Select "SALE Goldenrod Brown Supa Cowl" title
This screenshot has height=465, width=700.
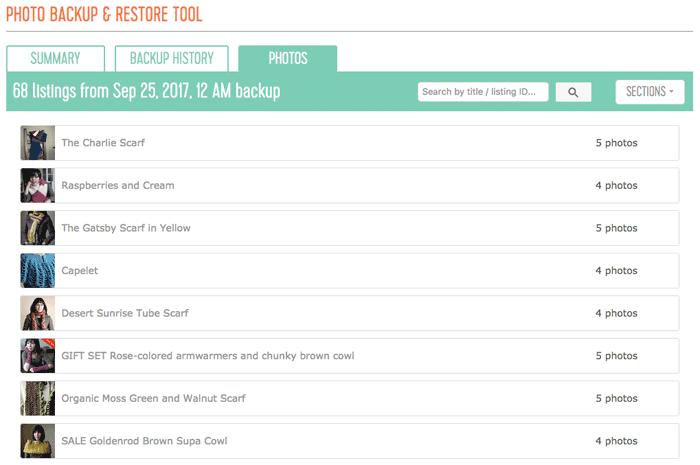tap(144, 441)
